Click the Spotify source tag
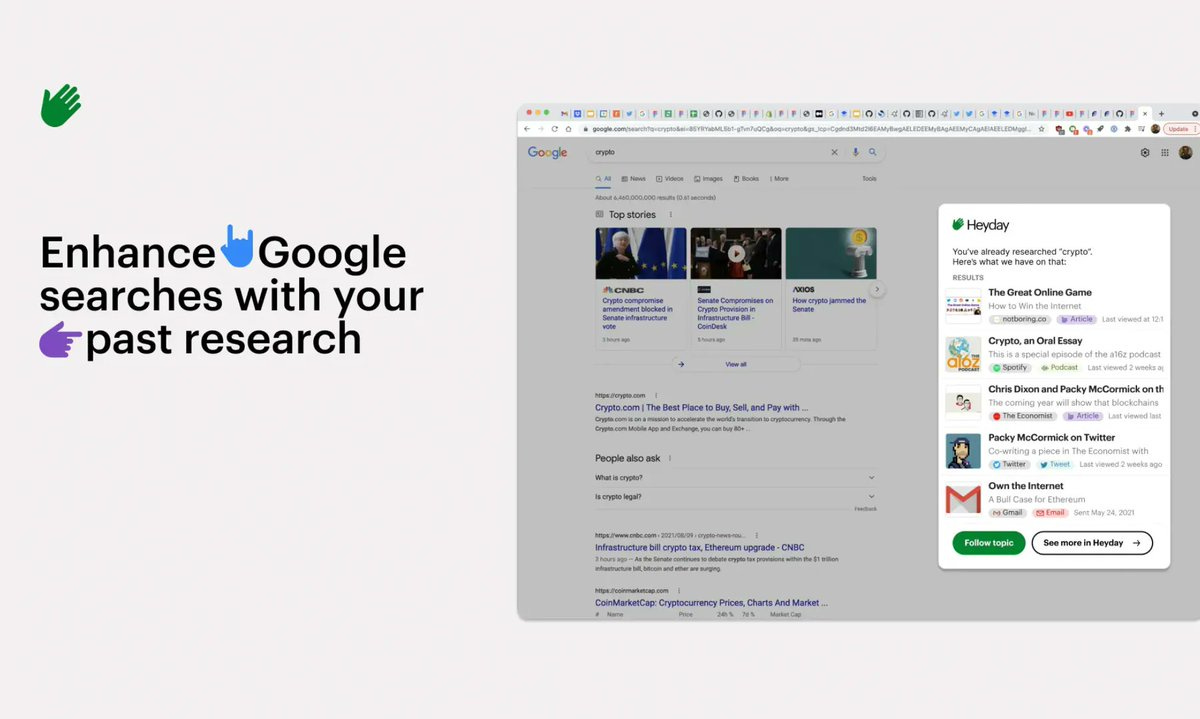The image size is (1200, 719). (x=1010, y=368)
